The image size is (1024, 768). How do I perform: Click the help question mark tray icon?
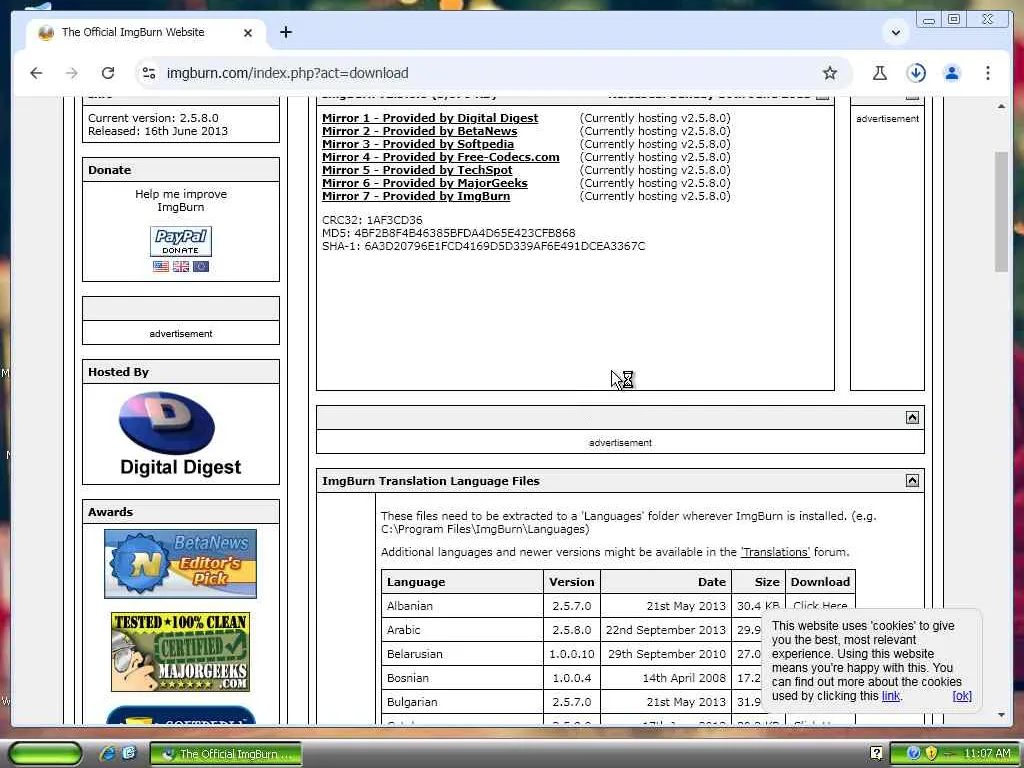pyautogui.click(x=876, y=754)
